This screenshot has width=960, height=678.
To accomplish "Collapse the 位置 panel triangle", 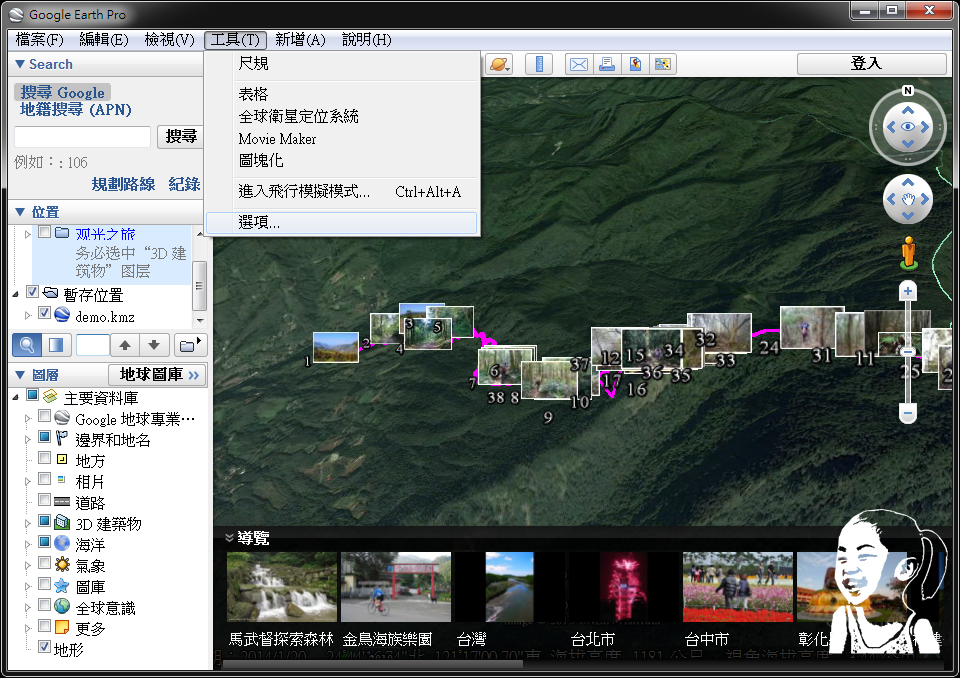I will click(x=20, y=212).
